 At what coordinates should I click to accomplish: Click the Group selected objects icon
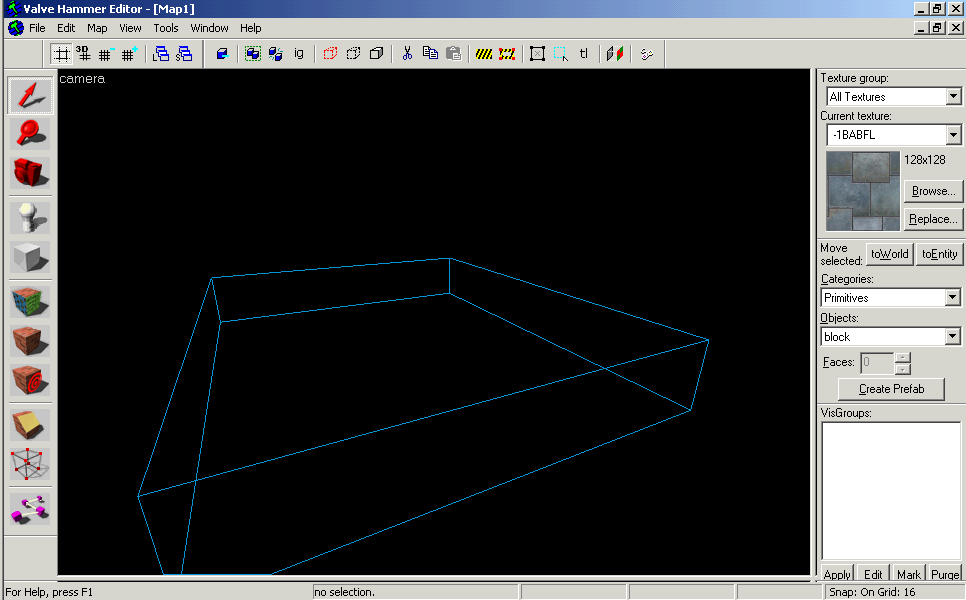click(253, 54)
